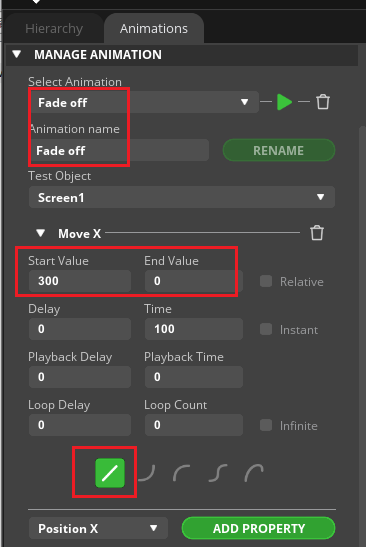366x547 pixels.
Task: Enable the Instant checkbox
Action: 266,329
